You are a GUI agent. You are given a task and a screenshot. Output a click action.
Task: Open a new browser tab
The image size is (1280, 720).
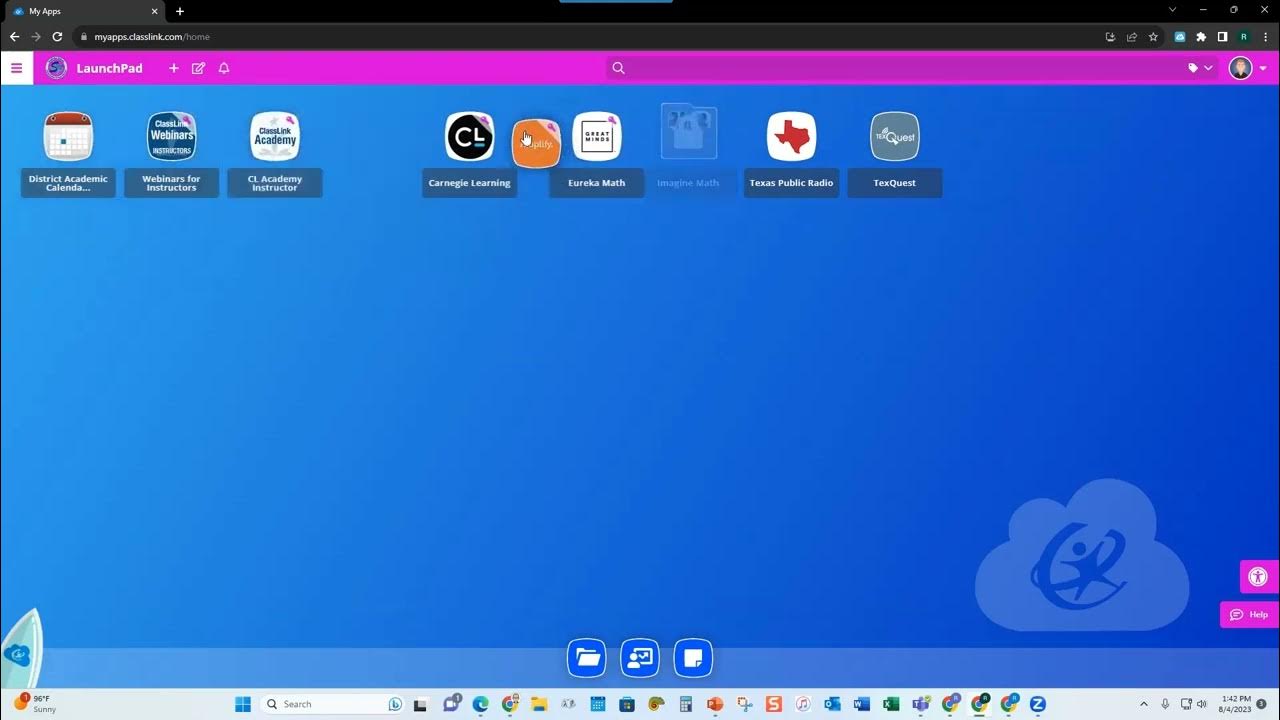(180, 11)
